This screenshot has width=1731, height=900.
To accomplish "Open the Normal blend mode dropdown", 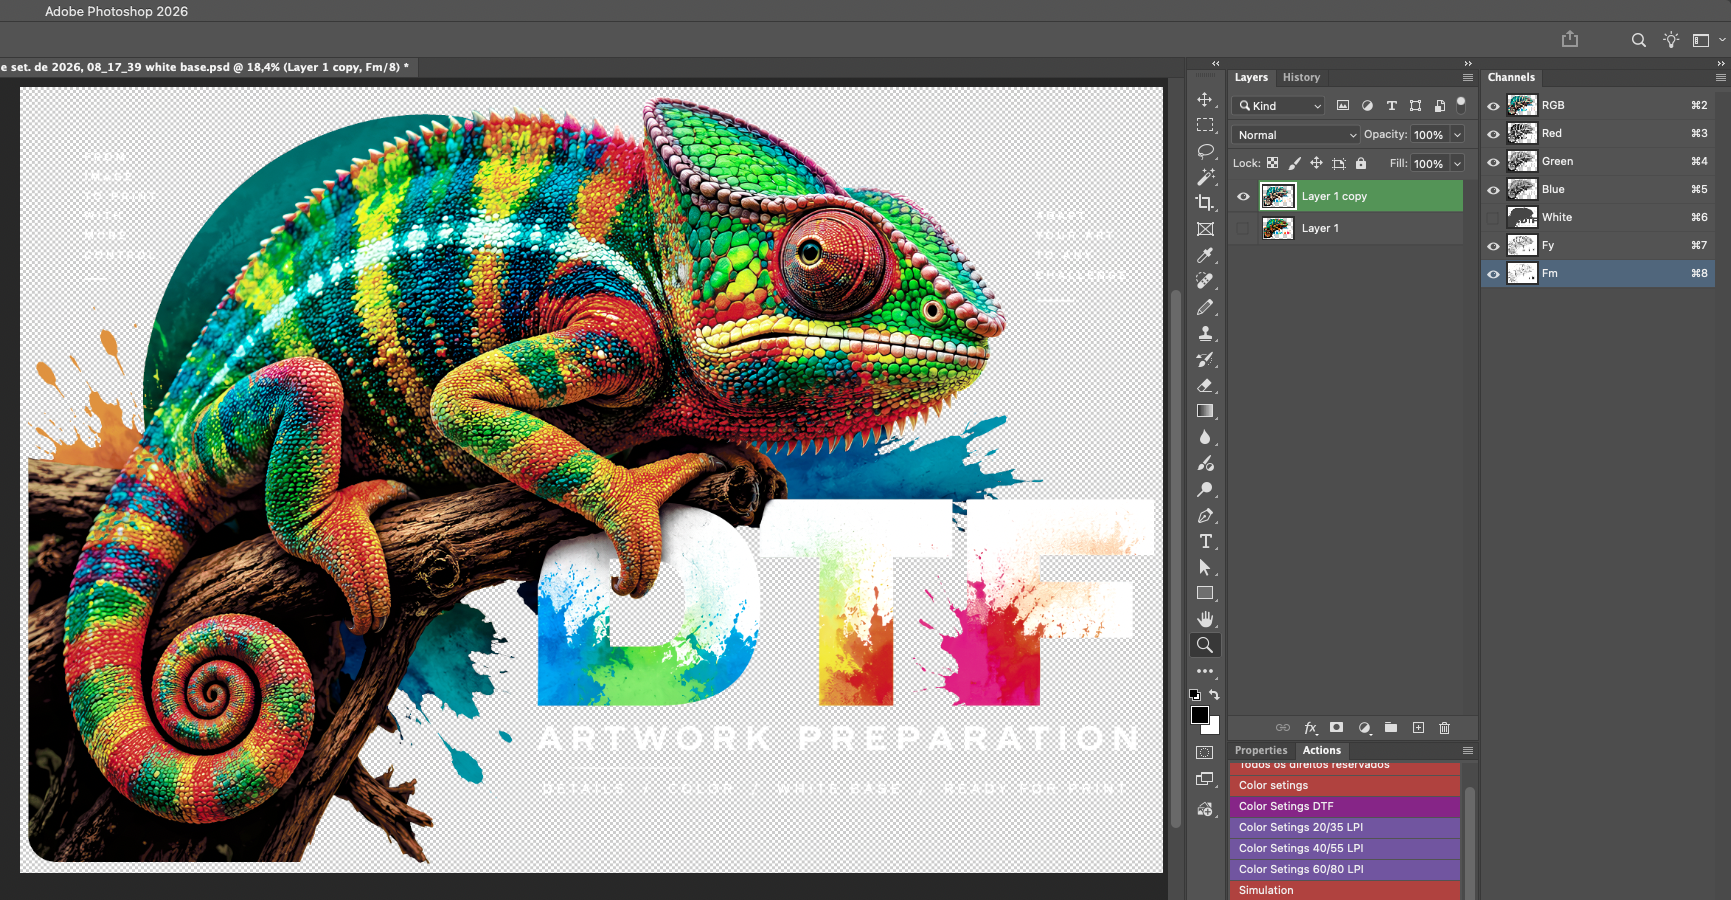I will 1296,134.
